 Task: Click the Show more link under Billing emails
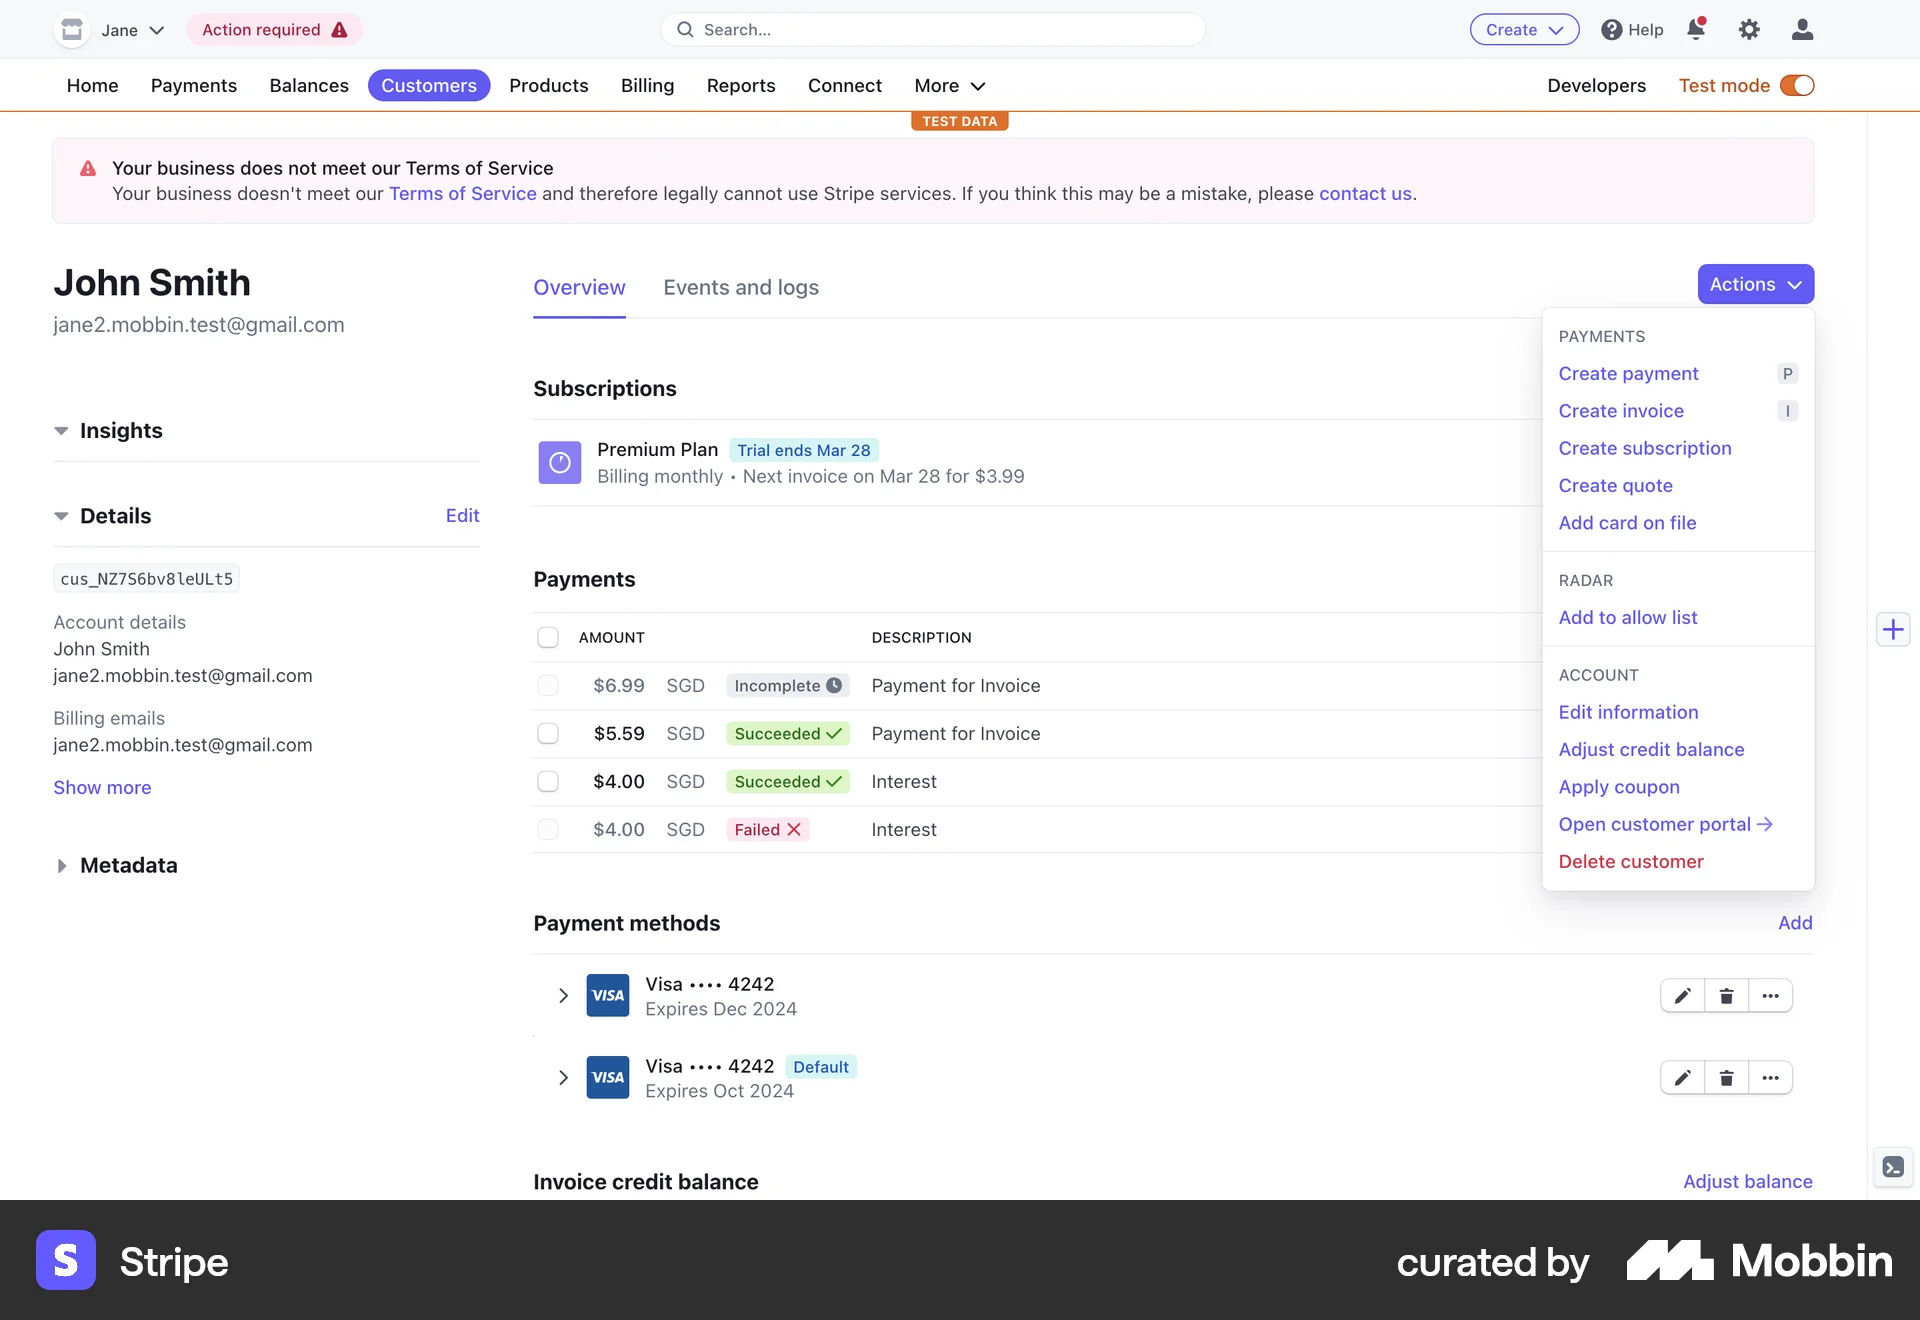101,787
